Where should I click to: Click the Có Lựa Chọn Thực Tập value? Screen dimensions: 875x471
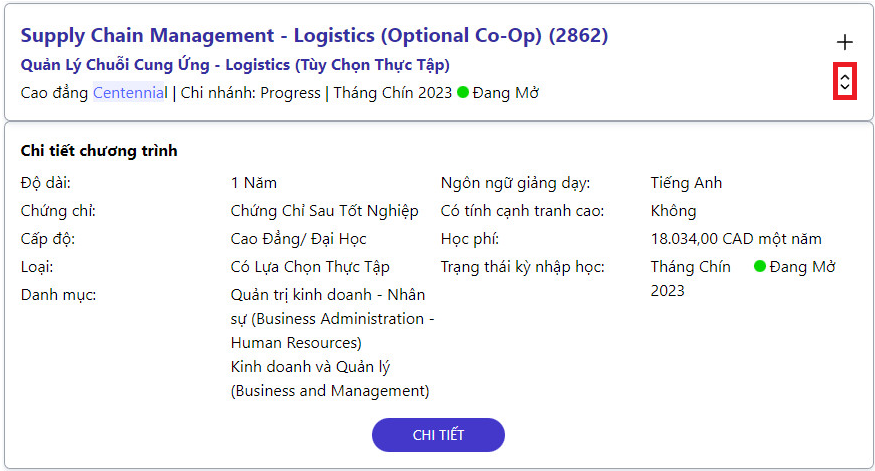click(x=310, y=267)
